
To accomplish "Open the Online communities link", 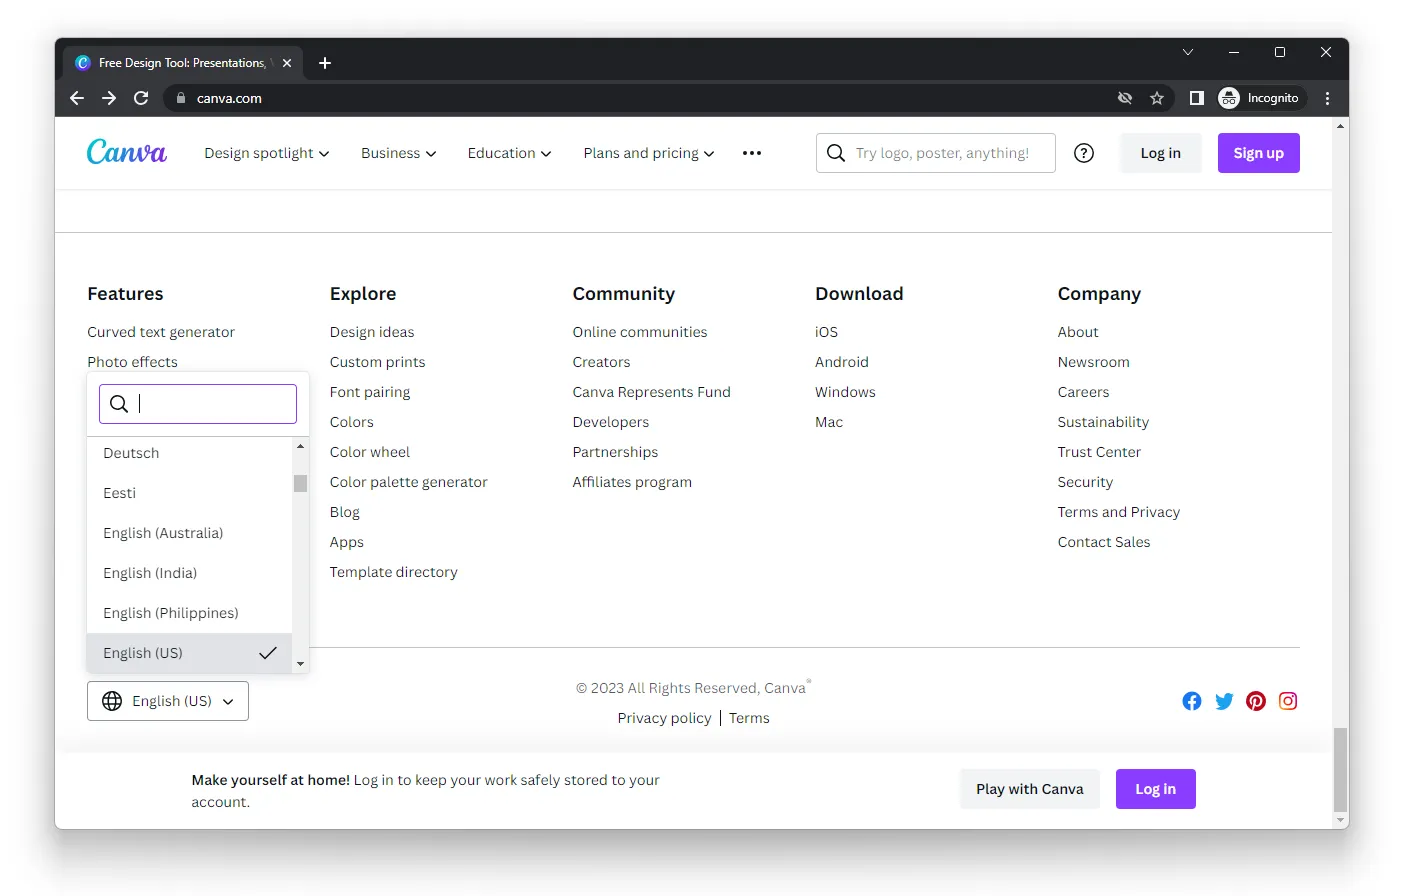I will point(640,332).
